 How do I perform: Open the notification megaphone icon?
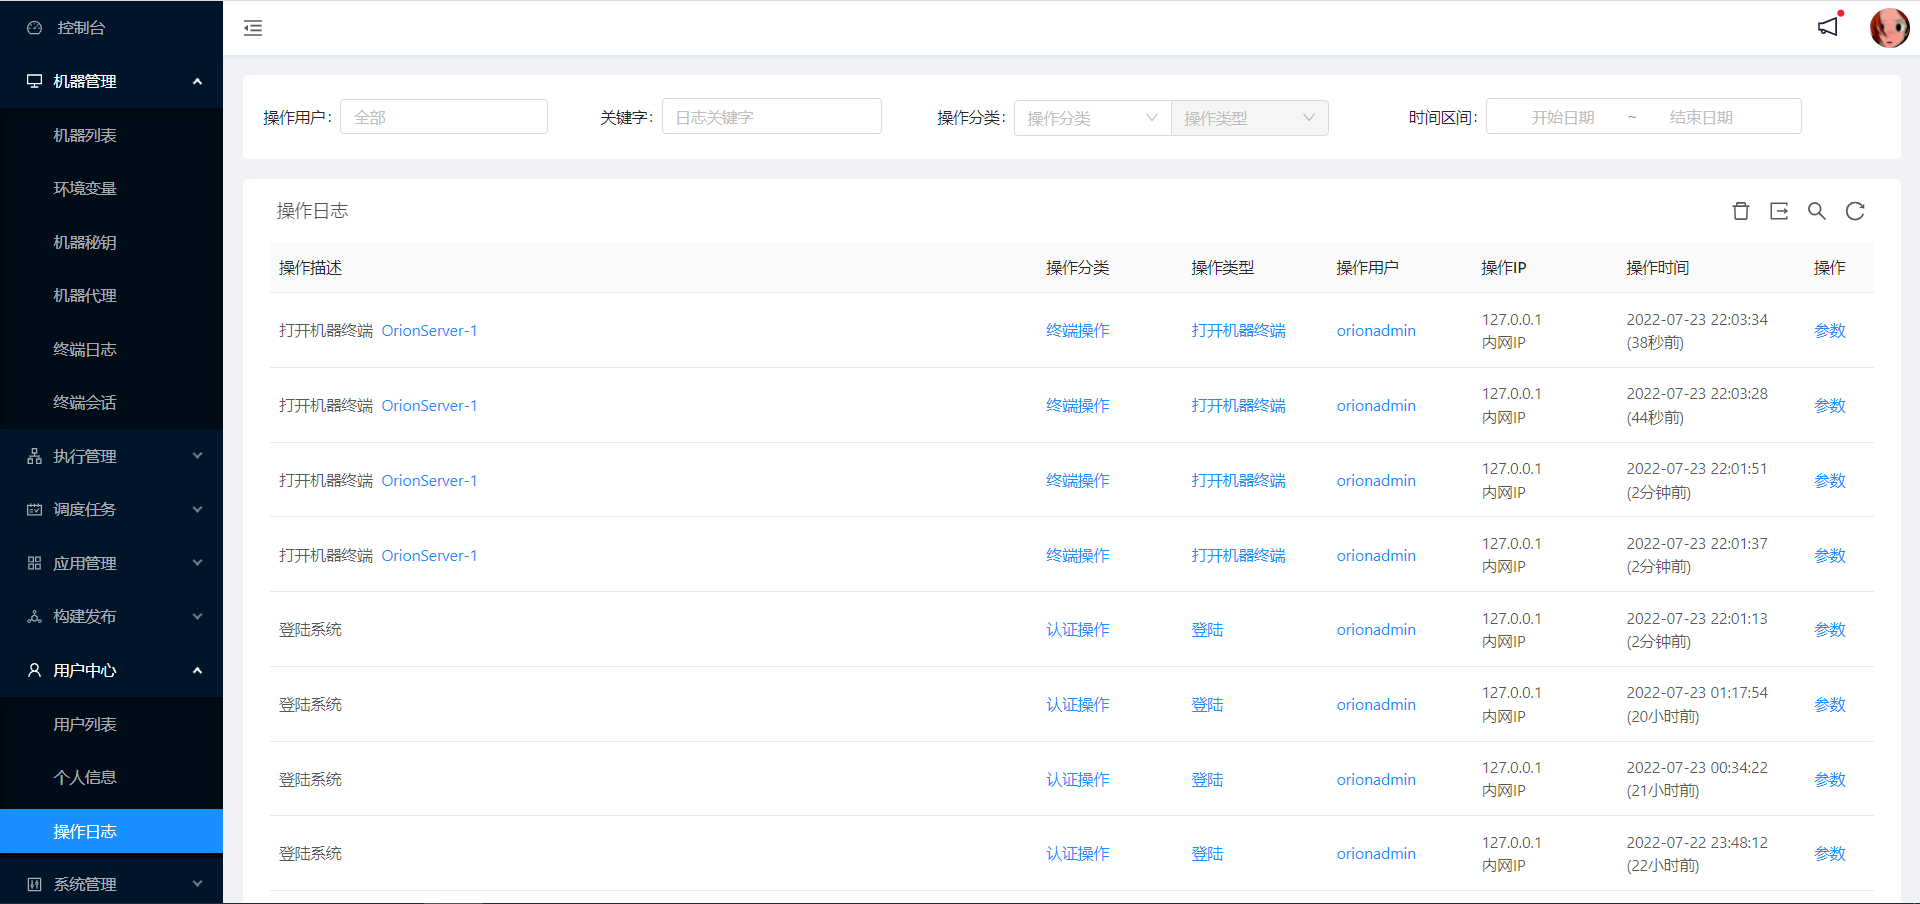(x=1828, y=27)
